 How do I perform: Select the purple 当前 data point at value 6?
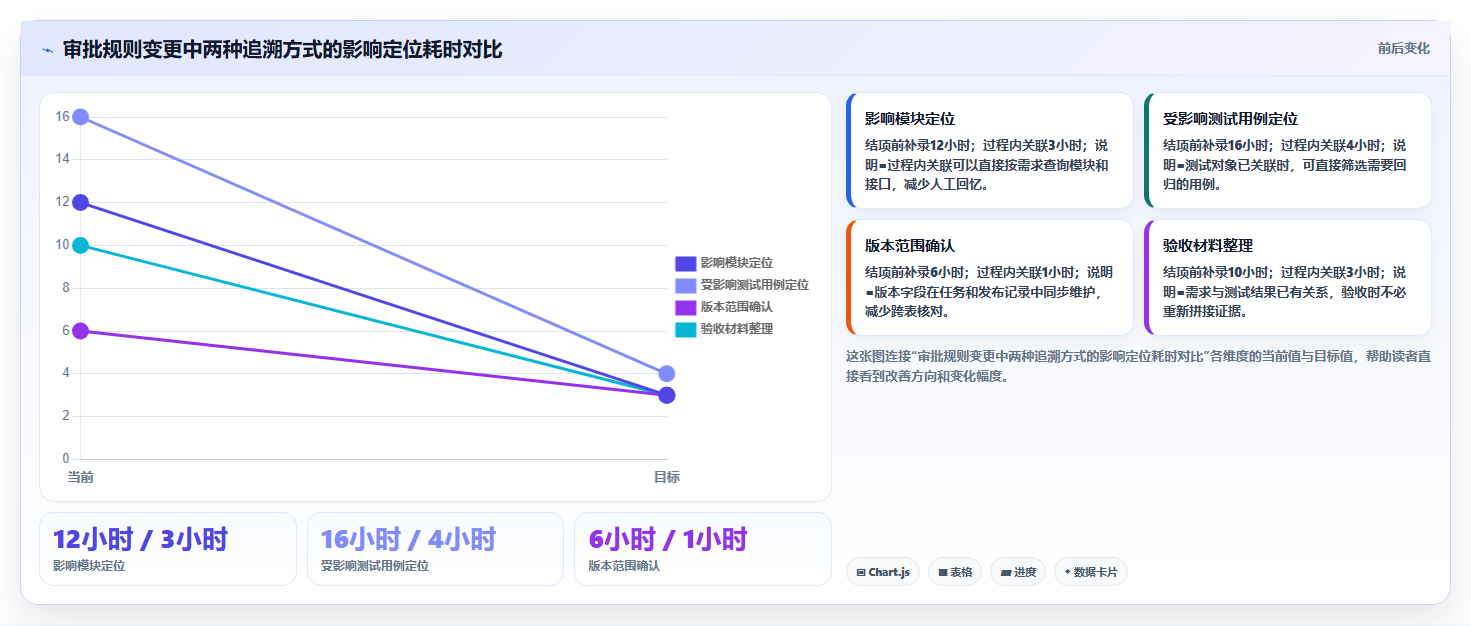coord(81,331)
